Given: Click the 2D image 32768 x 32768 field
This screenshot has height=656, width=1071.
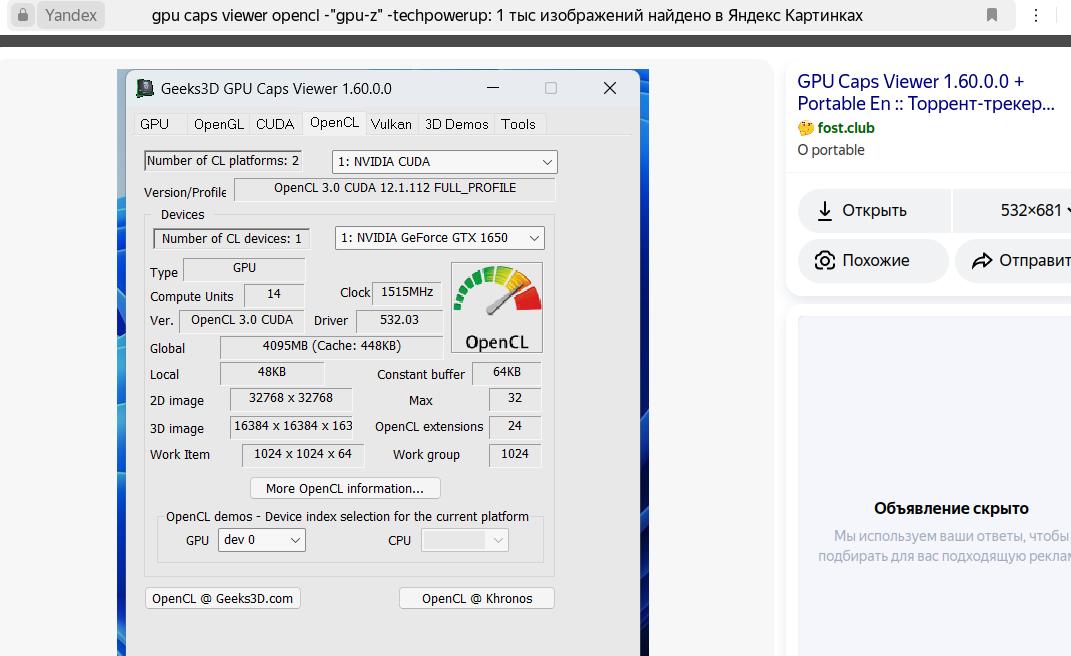Looking at the screenshot, I should [x=291, y=398].
